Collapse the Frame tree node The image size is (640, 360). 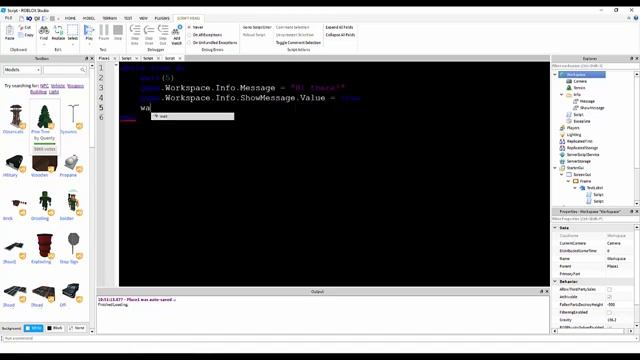pyautogui.click(x=569, y=181)
